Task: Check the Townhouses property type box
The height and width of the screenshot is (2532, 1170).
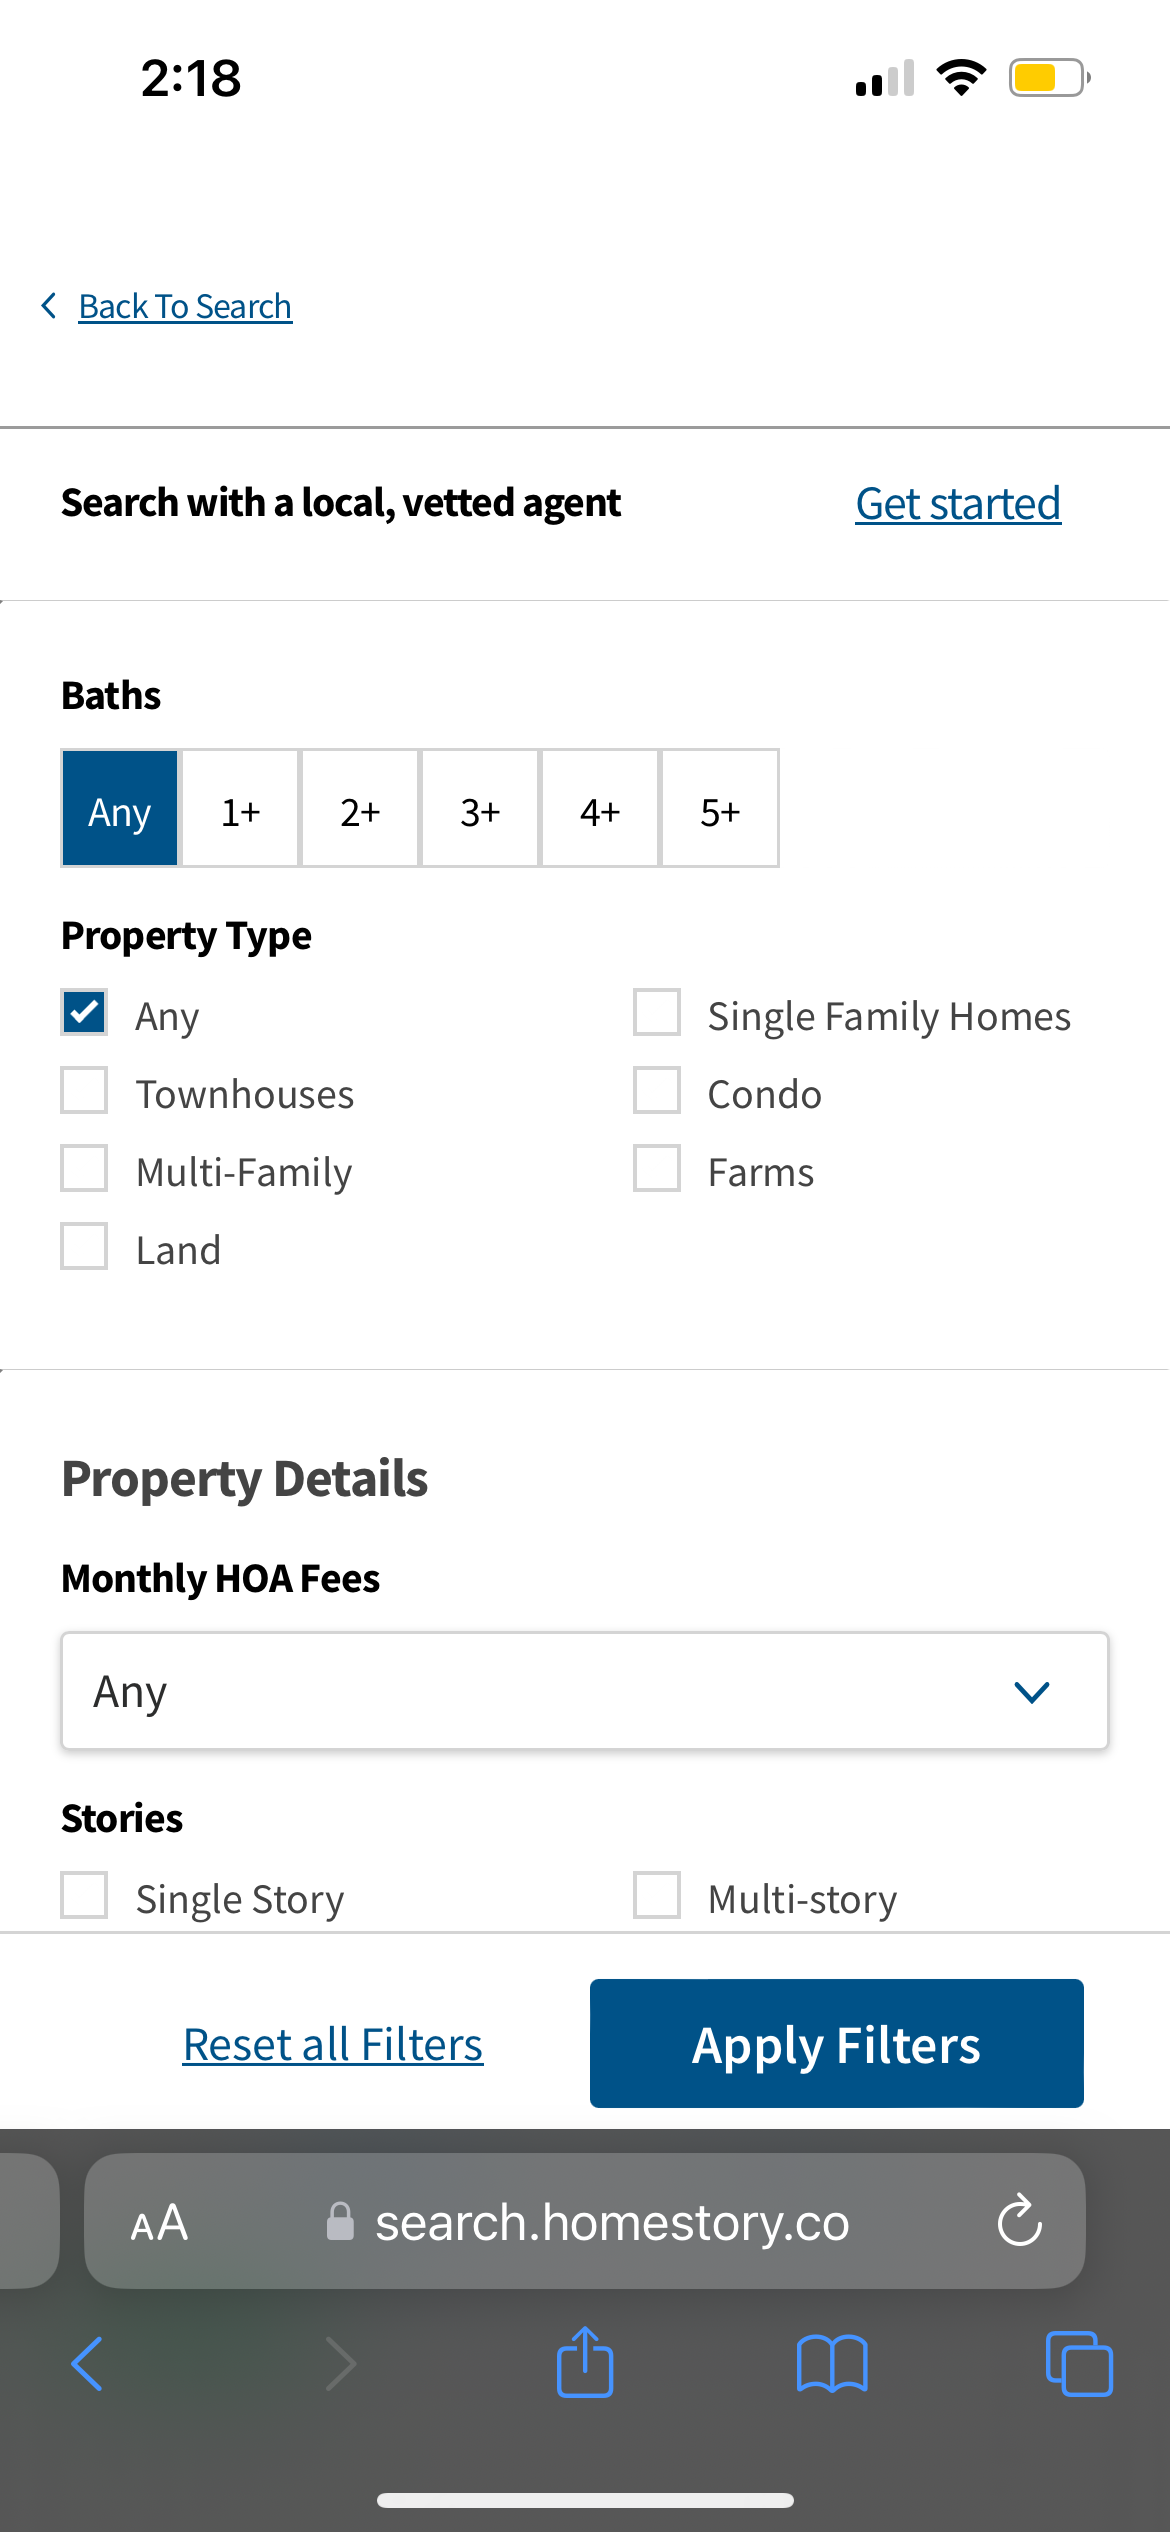Action: pyautogui.click(x=84, y=1090)
